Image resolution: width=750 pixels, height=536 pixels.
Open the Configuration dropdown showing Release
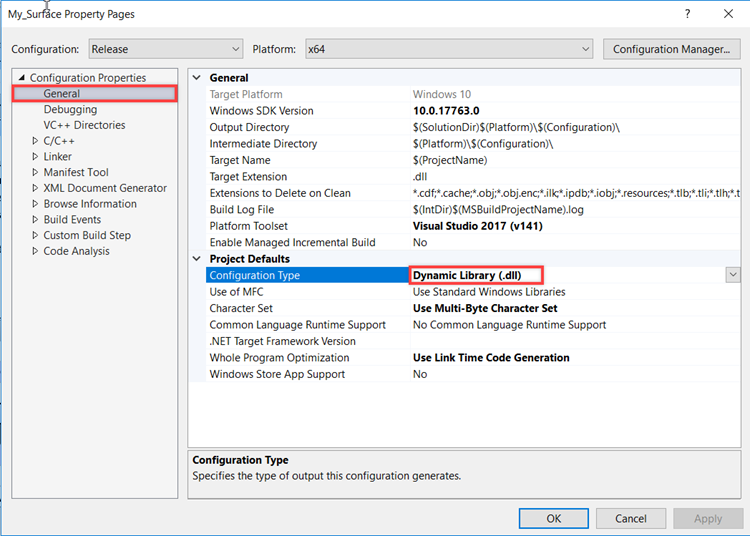tap(165, 49)
